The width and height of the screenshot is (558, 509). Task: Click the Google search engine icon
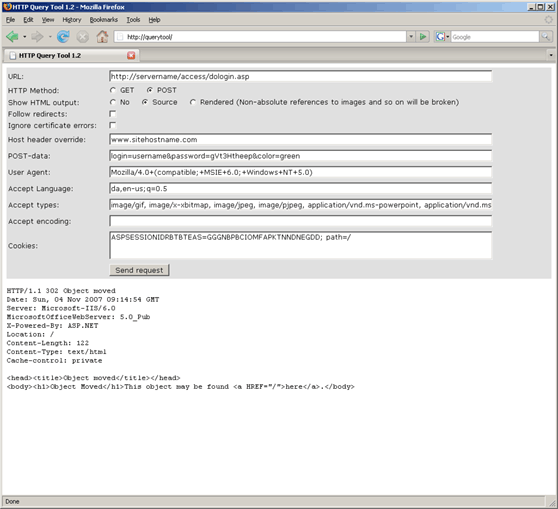click(440, 37)
